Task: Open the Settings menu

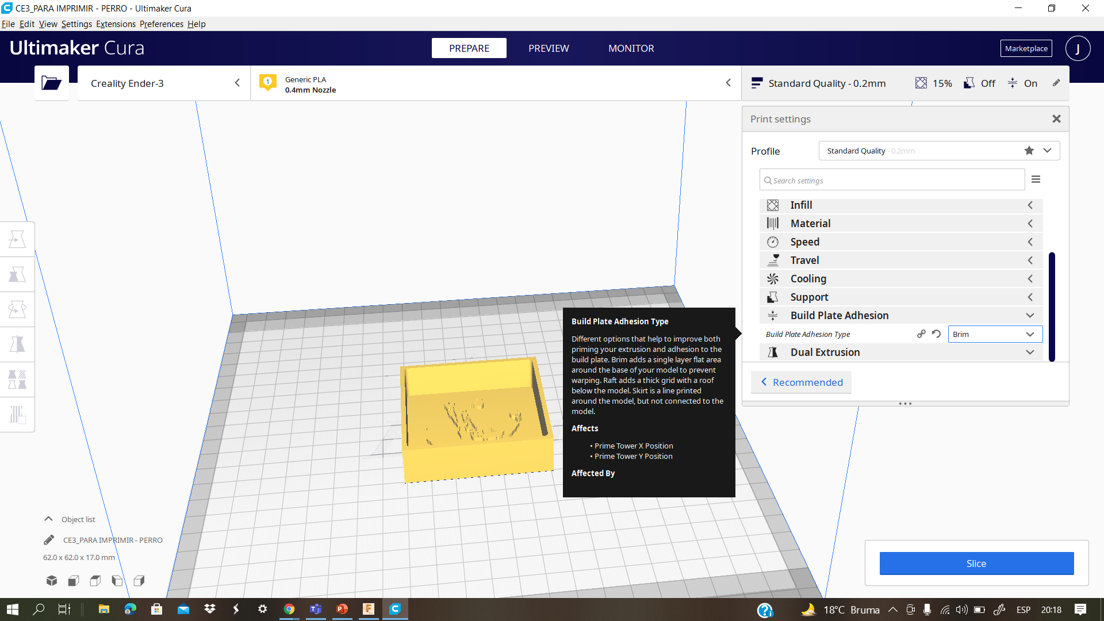Action: pyautogui.click(x=76, y=24)
